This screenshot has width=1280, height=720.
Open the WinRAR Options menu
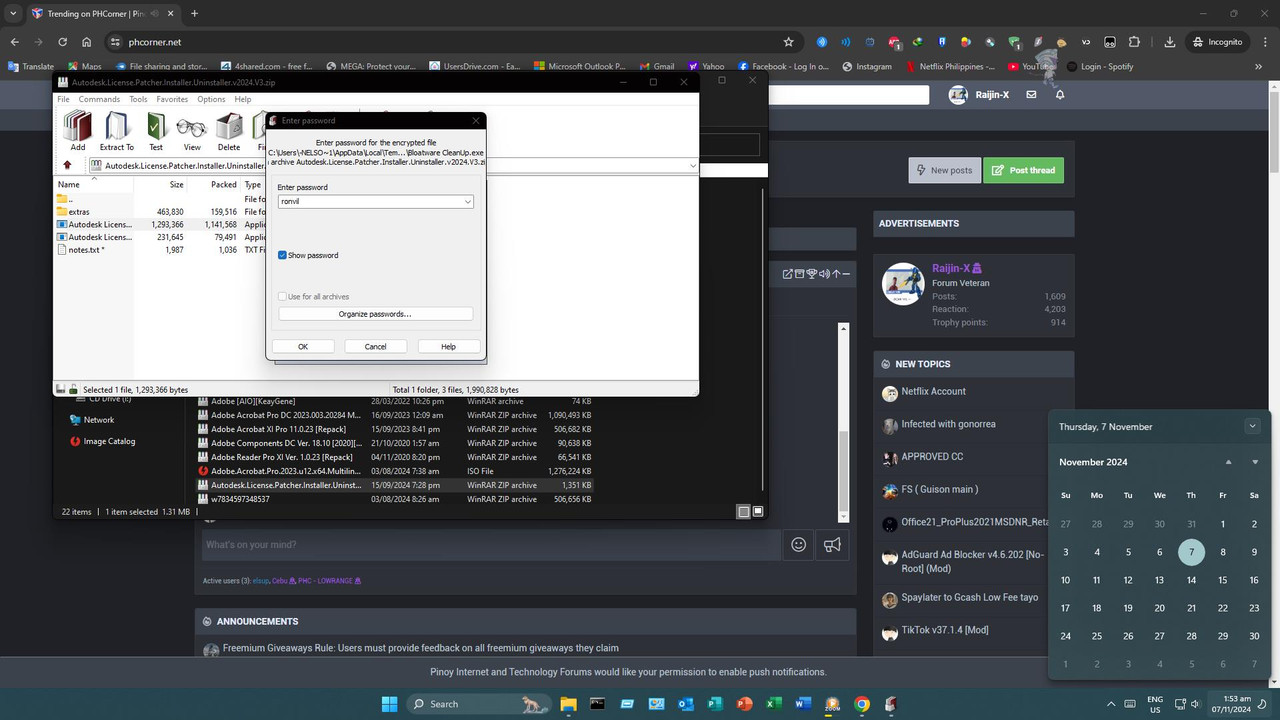[211, 99]
